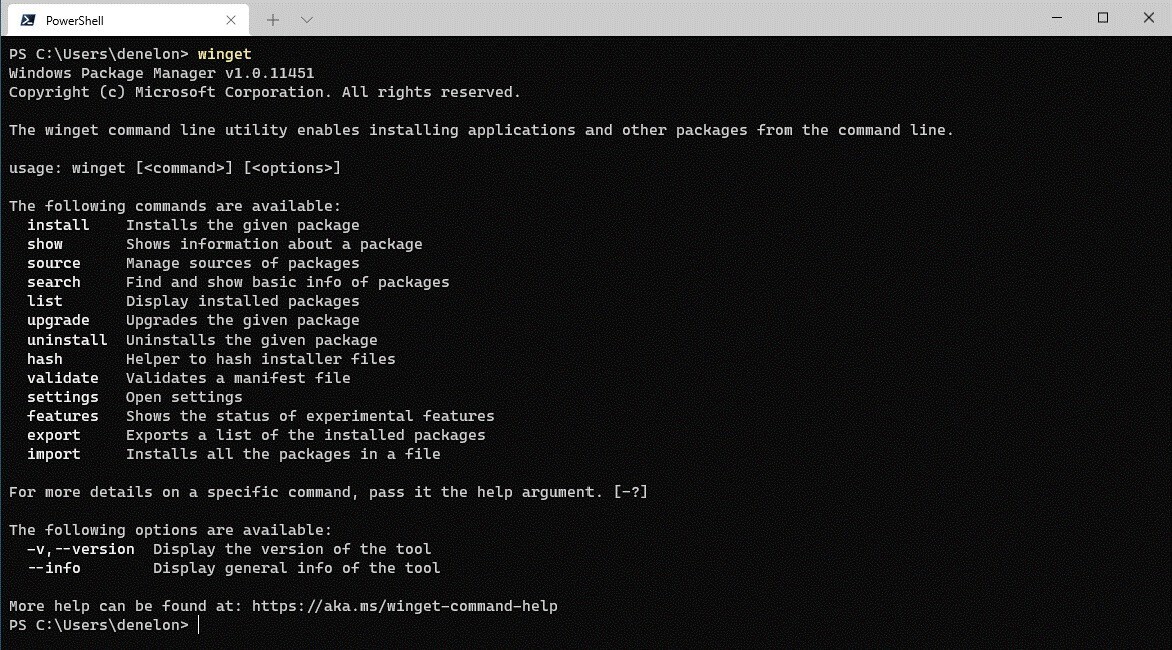Screen dimensions: 1172x650
Task: Open a new tab with the plus button
Action: point(273,20)
